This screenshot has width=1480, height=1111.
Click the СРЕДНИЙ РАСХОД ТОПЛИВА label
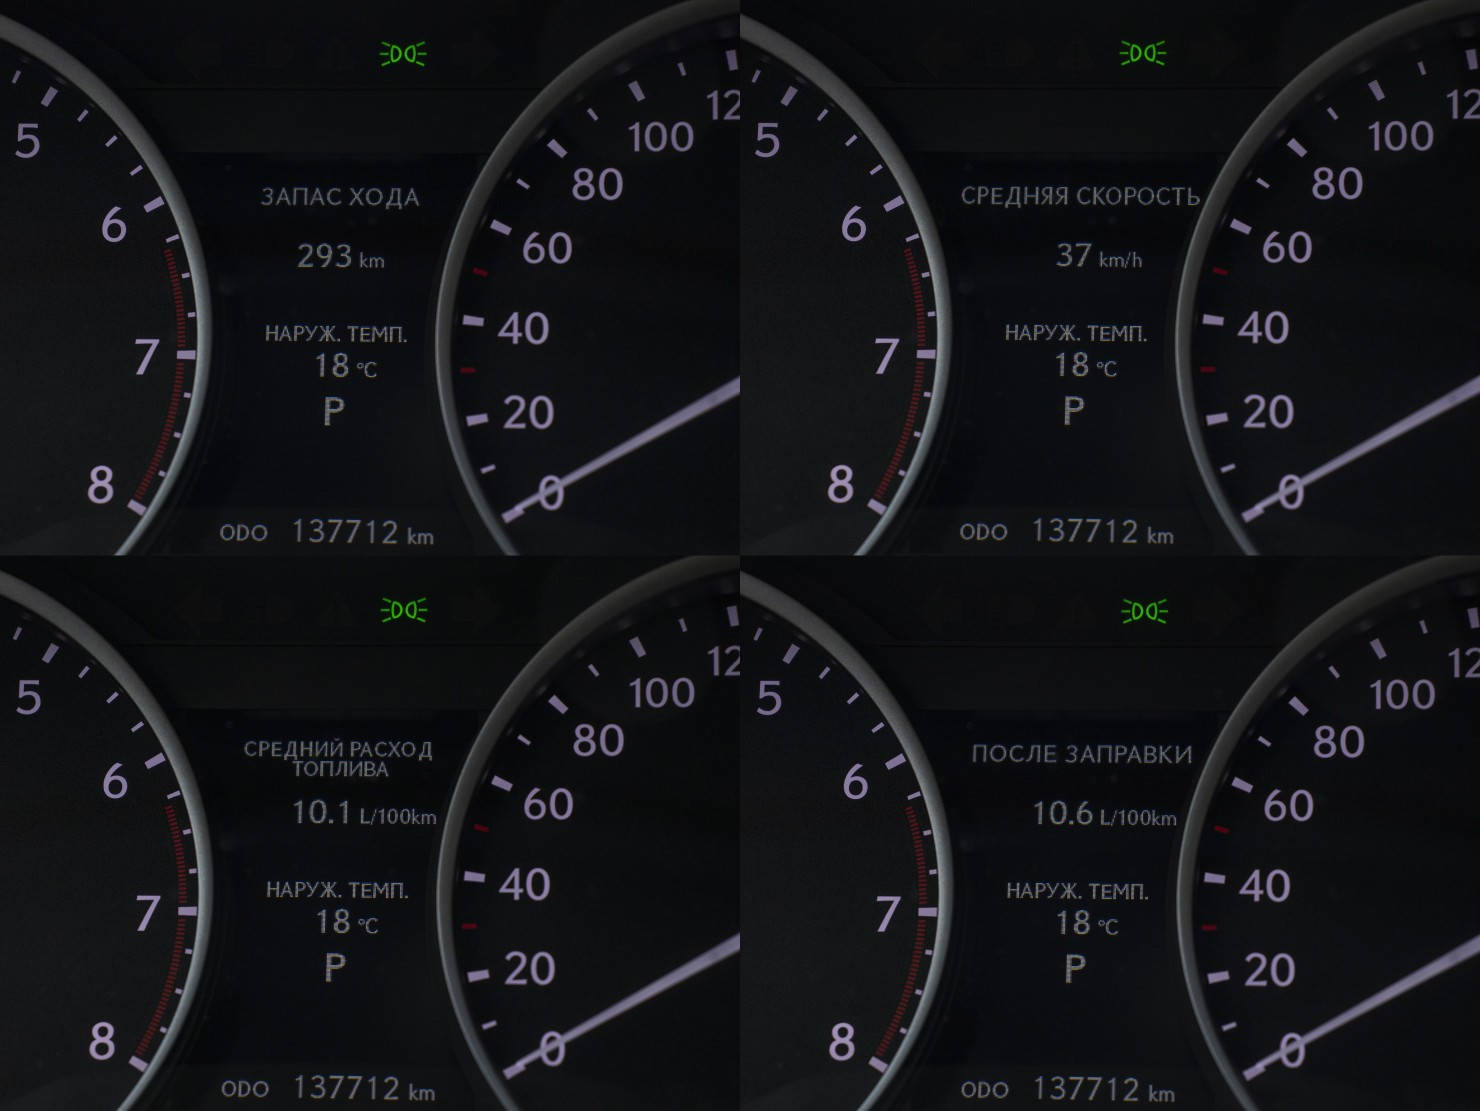(338, 759)
